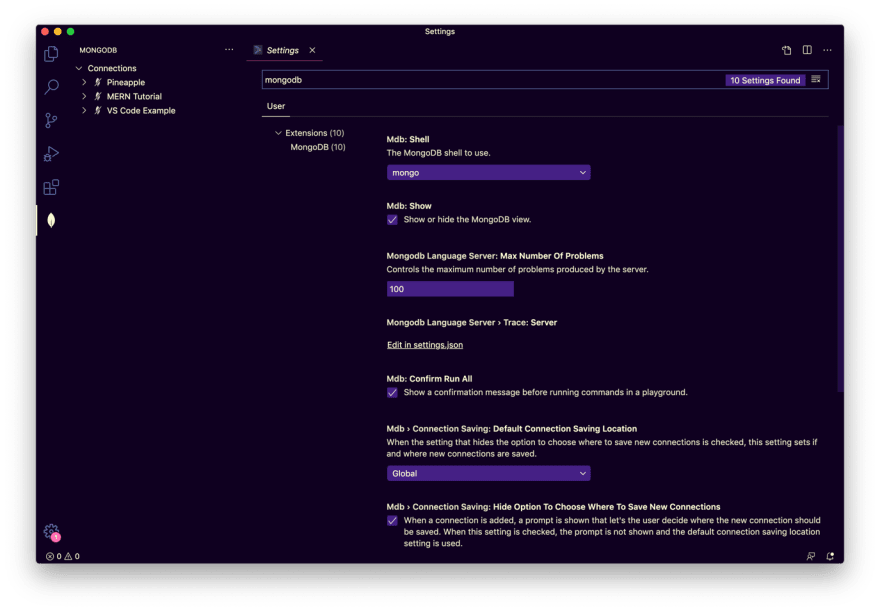This screenshot has width=880, height=611.
Task: Click the 10 Settings Found badge
Action: (x=765, y=80)
